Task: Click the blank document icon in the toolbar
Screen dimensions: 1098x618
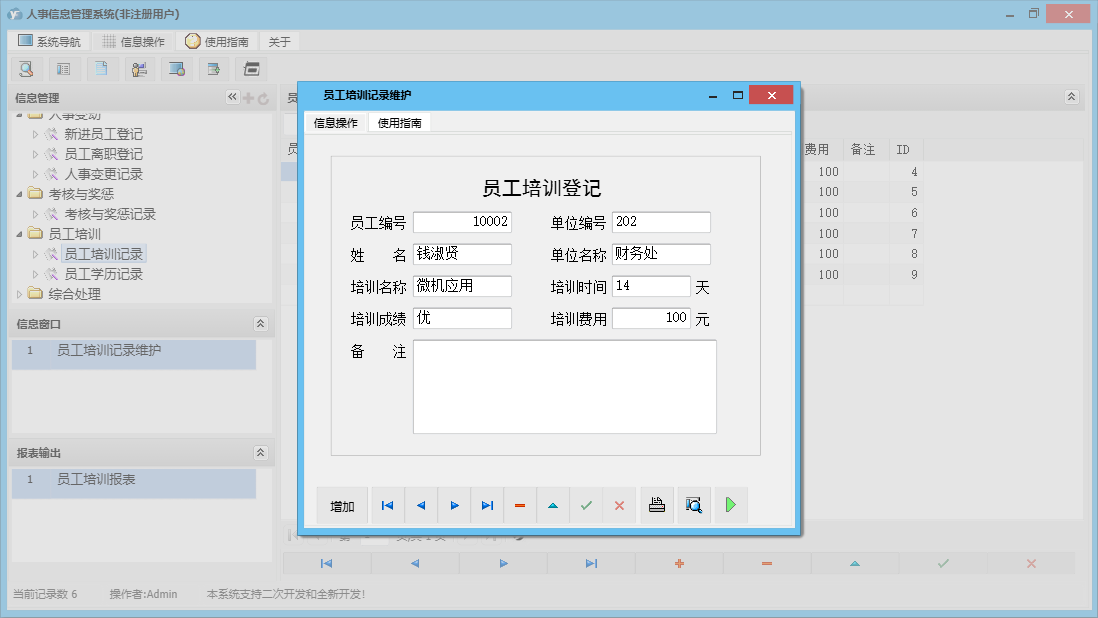Action: point(102,69)
